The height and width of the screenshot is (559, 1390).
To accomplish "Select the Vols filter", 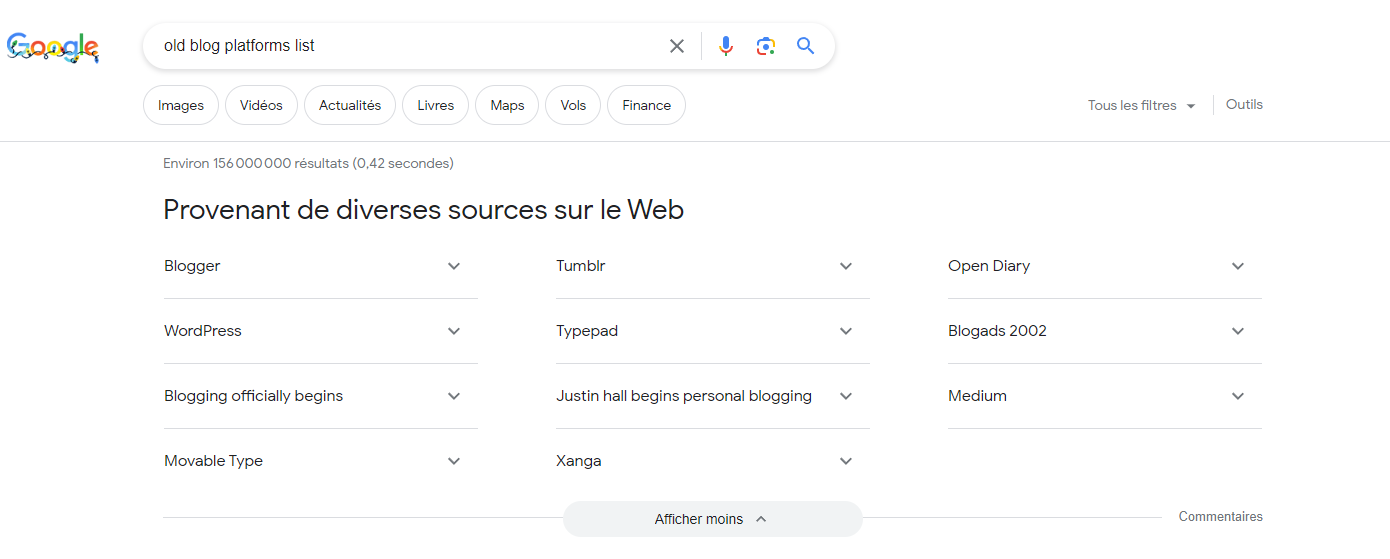I will click(573, 105).
